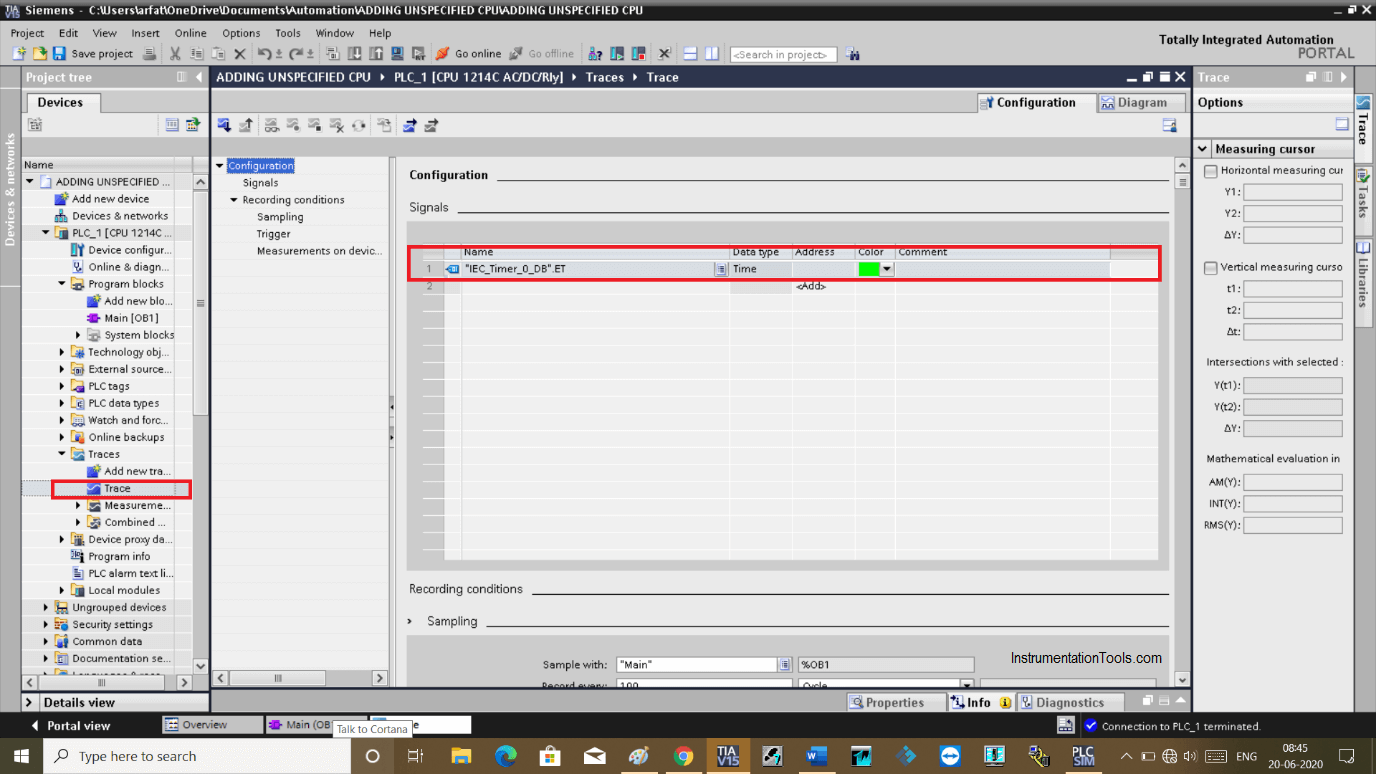Click the Accessible devices icon
This screenshot has height=774, width=1376.
pyautogui.click(x=595, y=54)
